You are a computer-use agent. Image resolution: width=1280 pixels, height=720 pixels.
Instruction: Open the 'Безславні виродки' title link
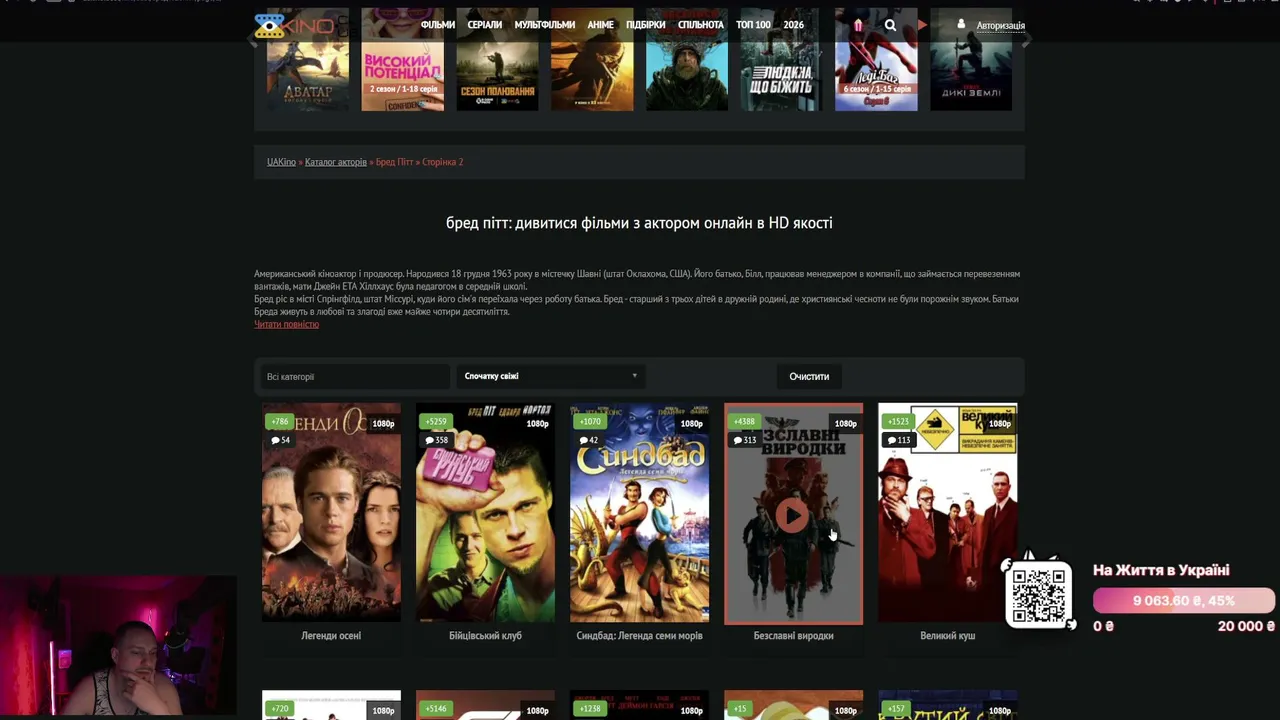[x=793, y=635]
